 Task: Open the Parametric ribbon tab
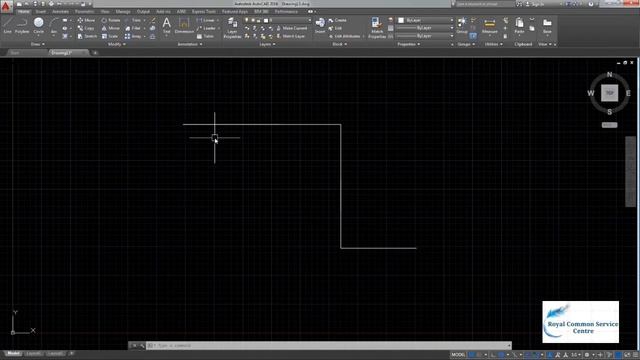pyautogui.click(x=84, y=12)
